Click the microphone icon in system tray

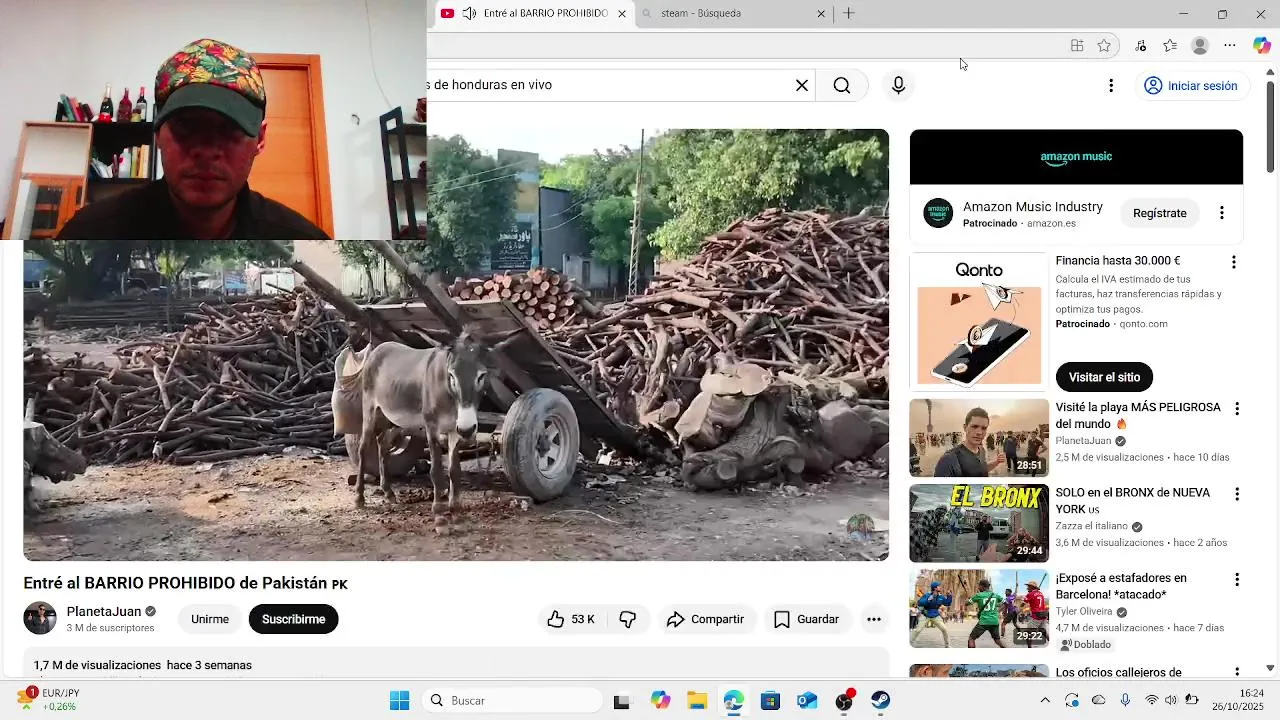pos(1125,700)
